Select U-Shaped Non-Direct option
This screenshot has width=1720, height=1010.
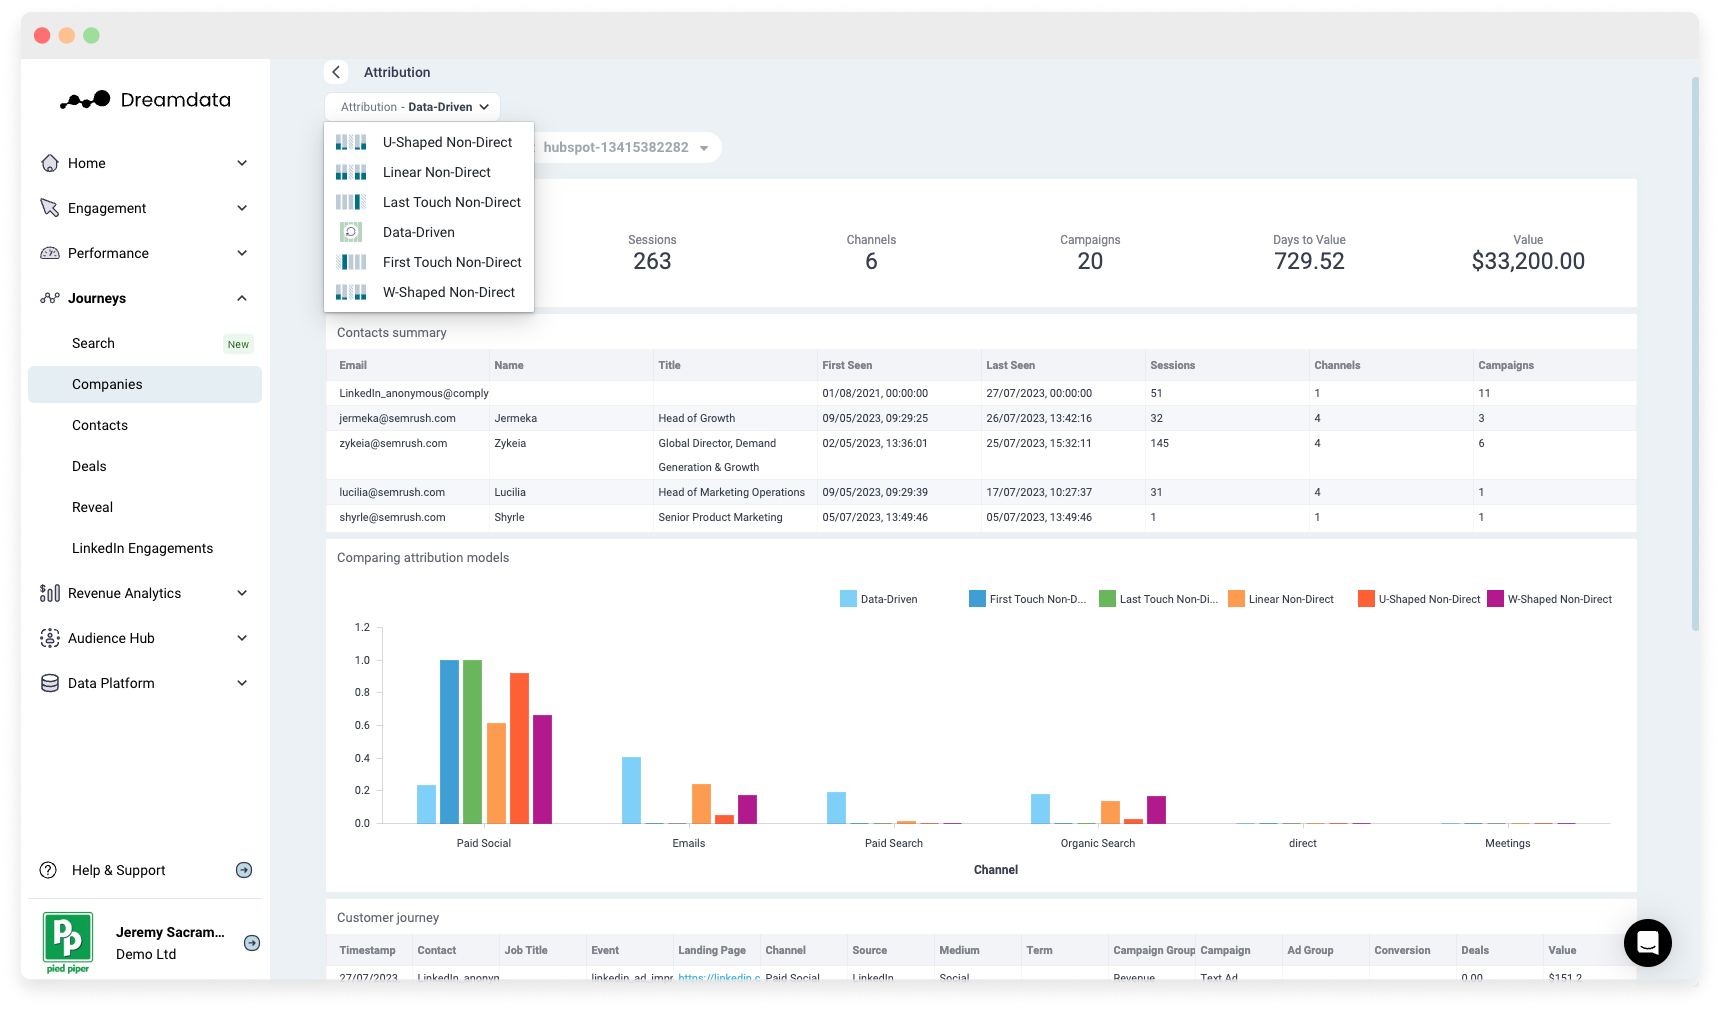point(429,142)
